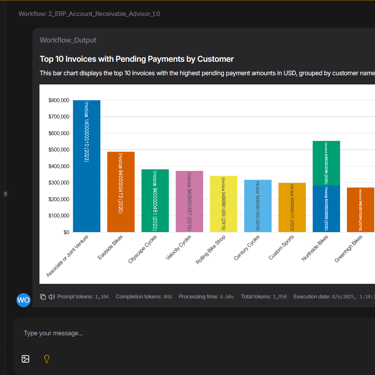Click the blue WO avatar icon
The image size is (375, 375).
tap(23, 300)
